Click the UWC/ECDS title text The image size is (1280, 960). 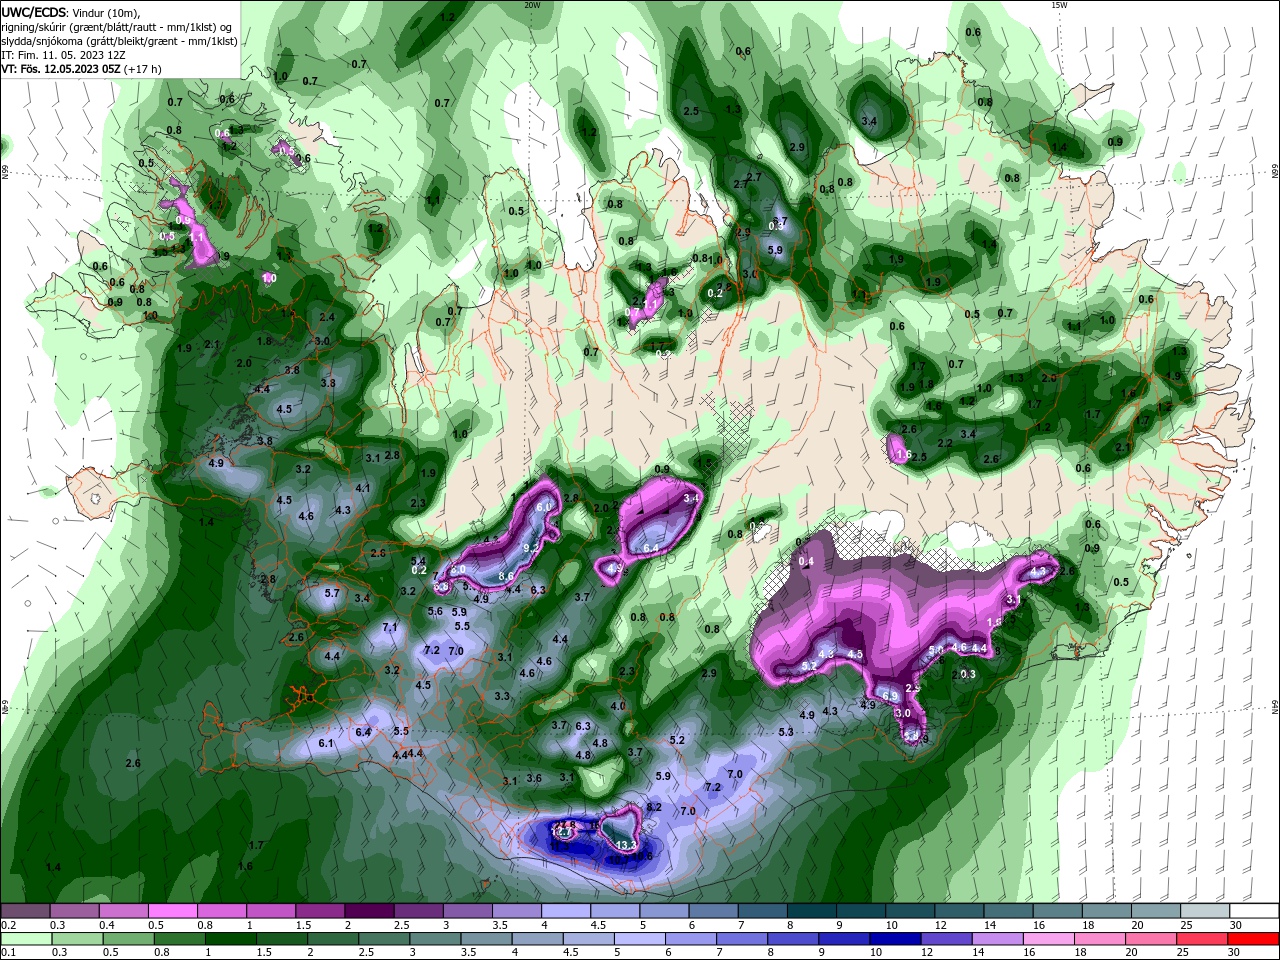pyautogui.click(x=34, y=11)
